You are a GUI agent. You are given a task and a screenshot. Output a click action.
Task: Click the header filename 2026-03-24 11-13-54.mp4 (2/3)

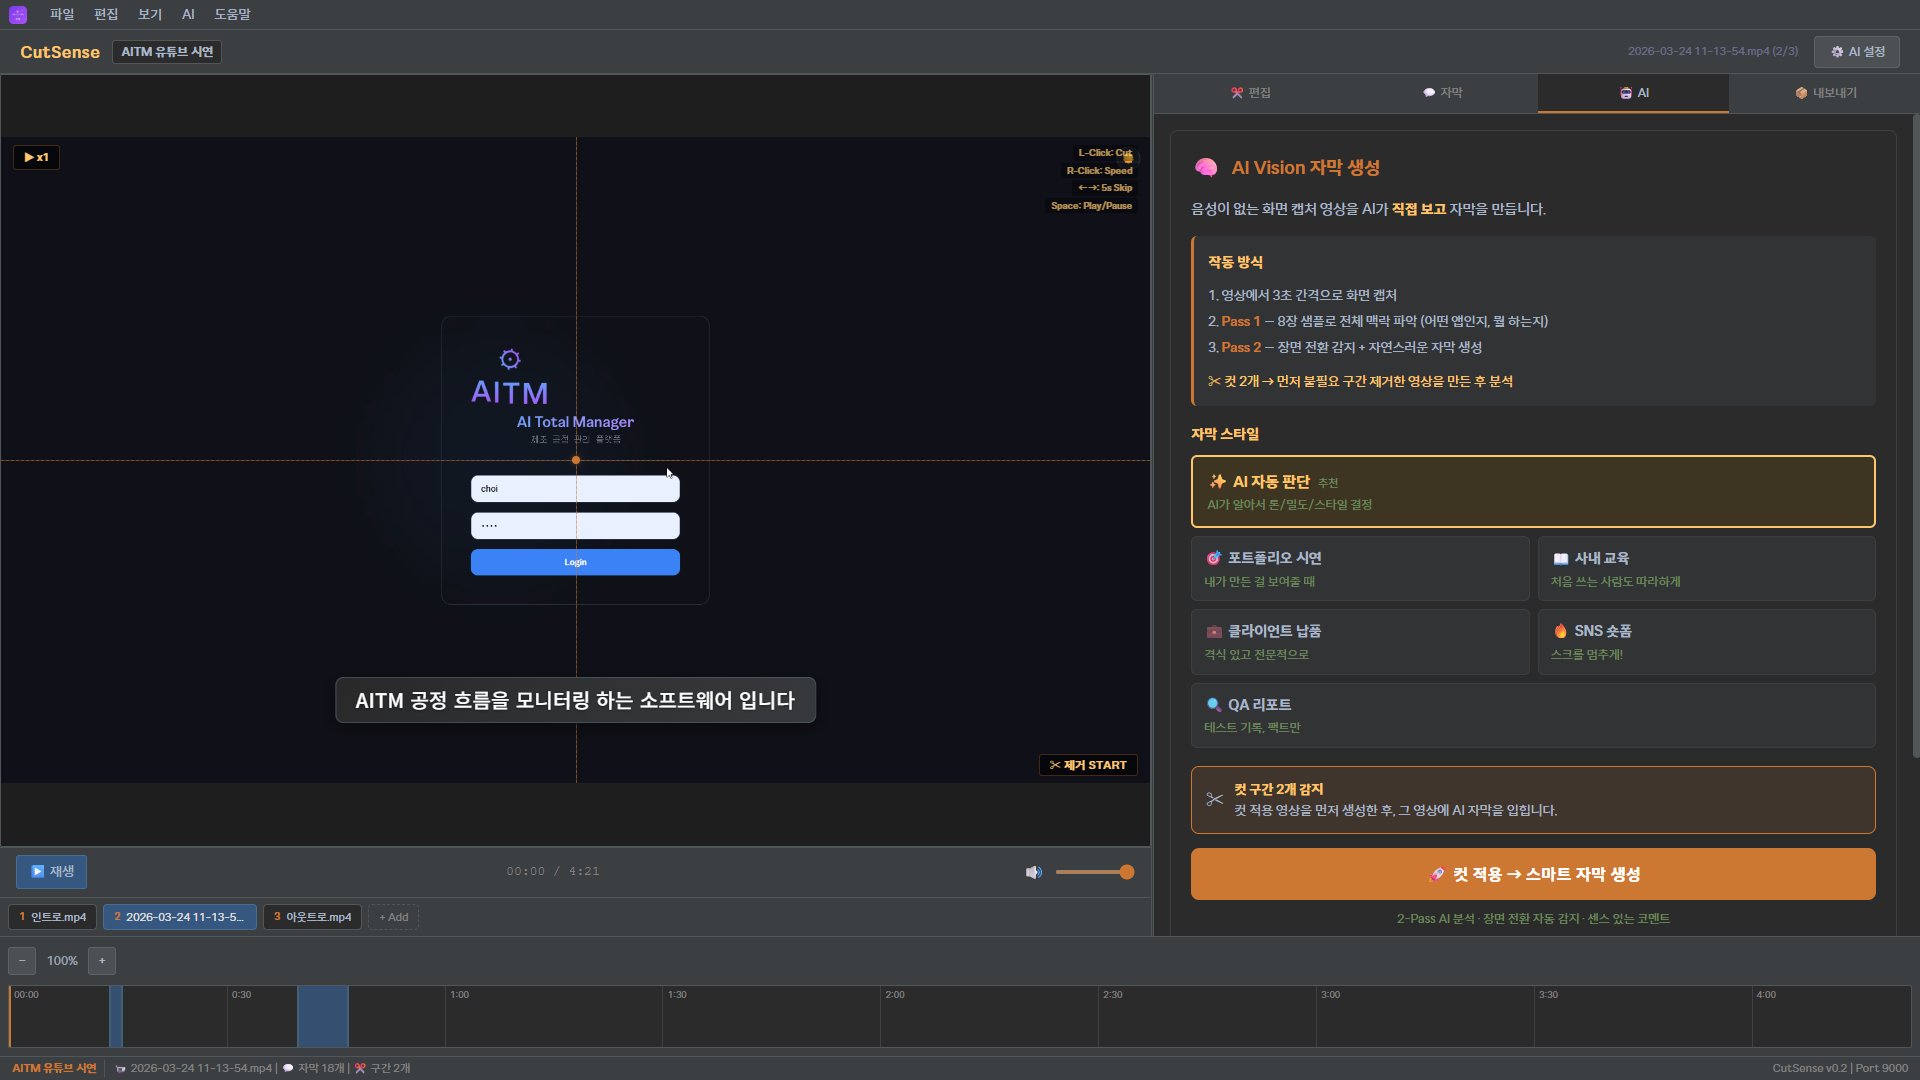[x=1712, y=51]
